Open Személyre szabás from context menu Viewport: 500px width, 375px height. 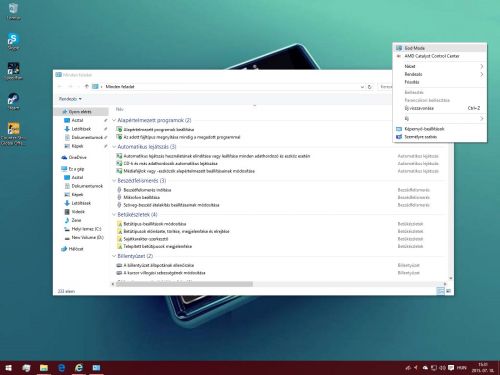[439, 137]
